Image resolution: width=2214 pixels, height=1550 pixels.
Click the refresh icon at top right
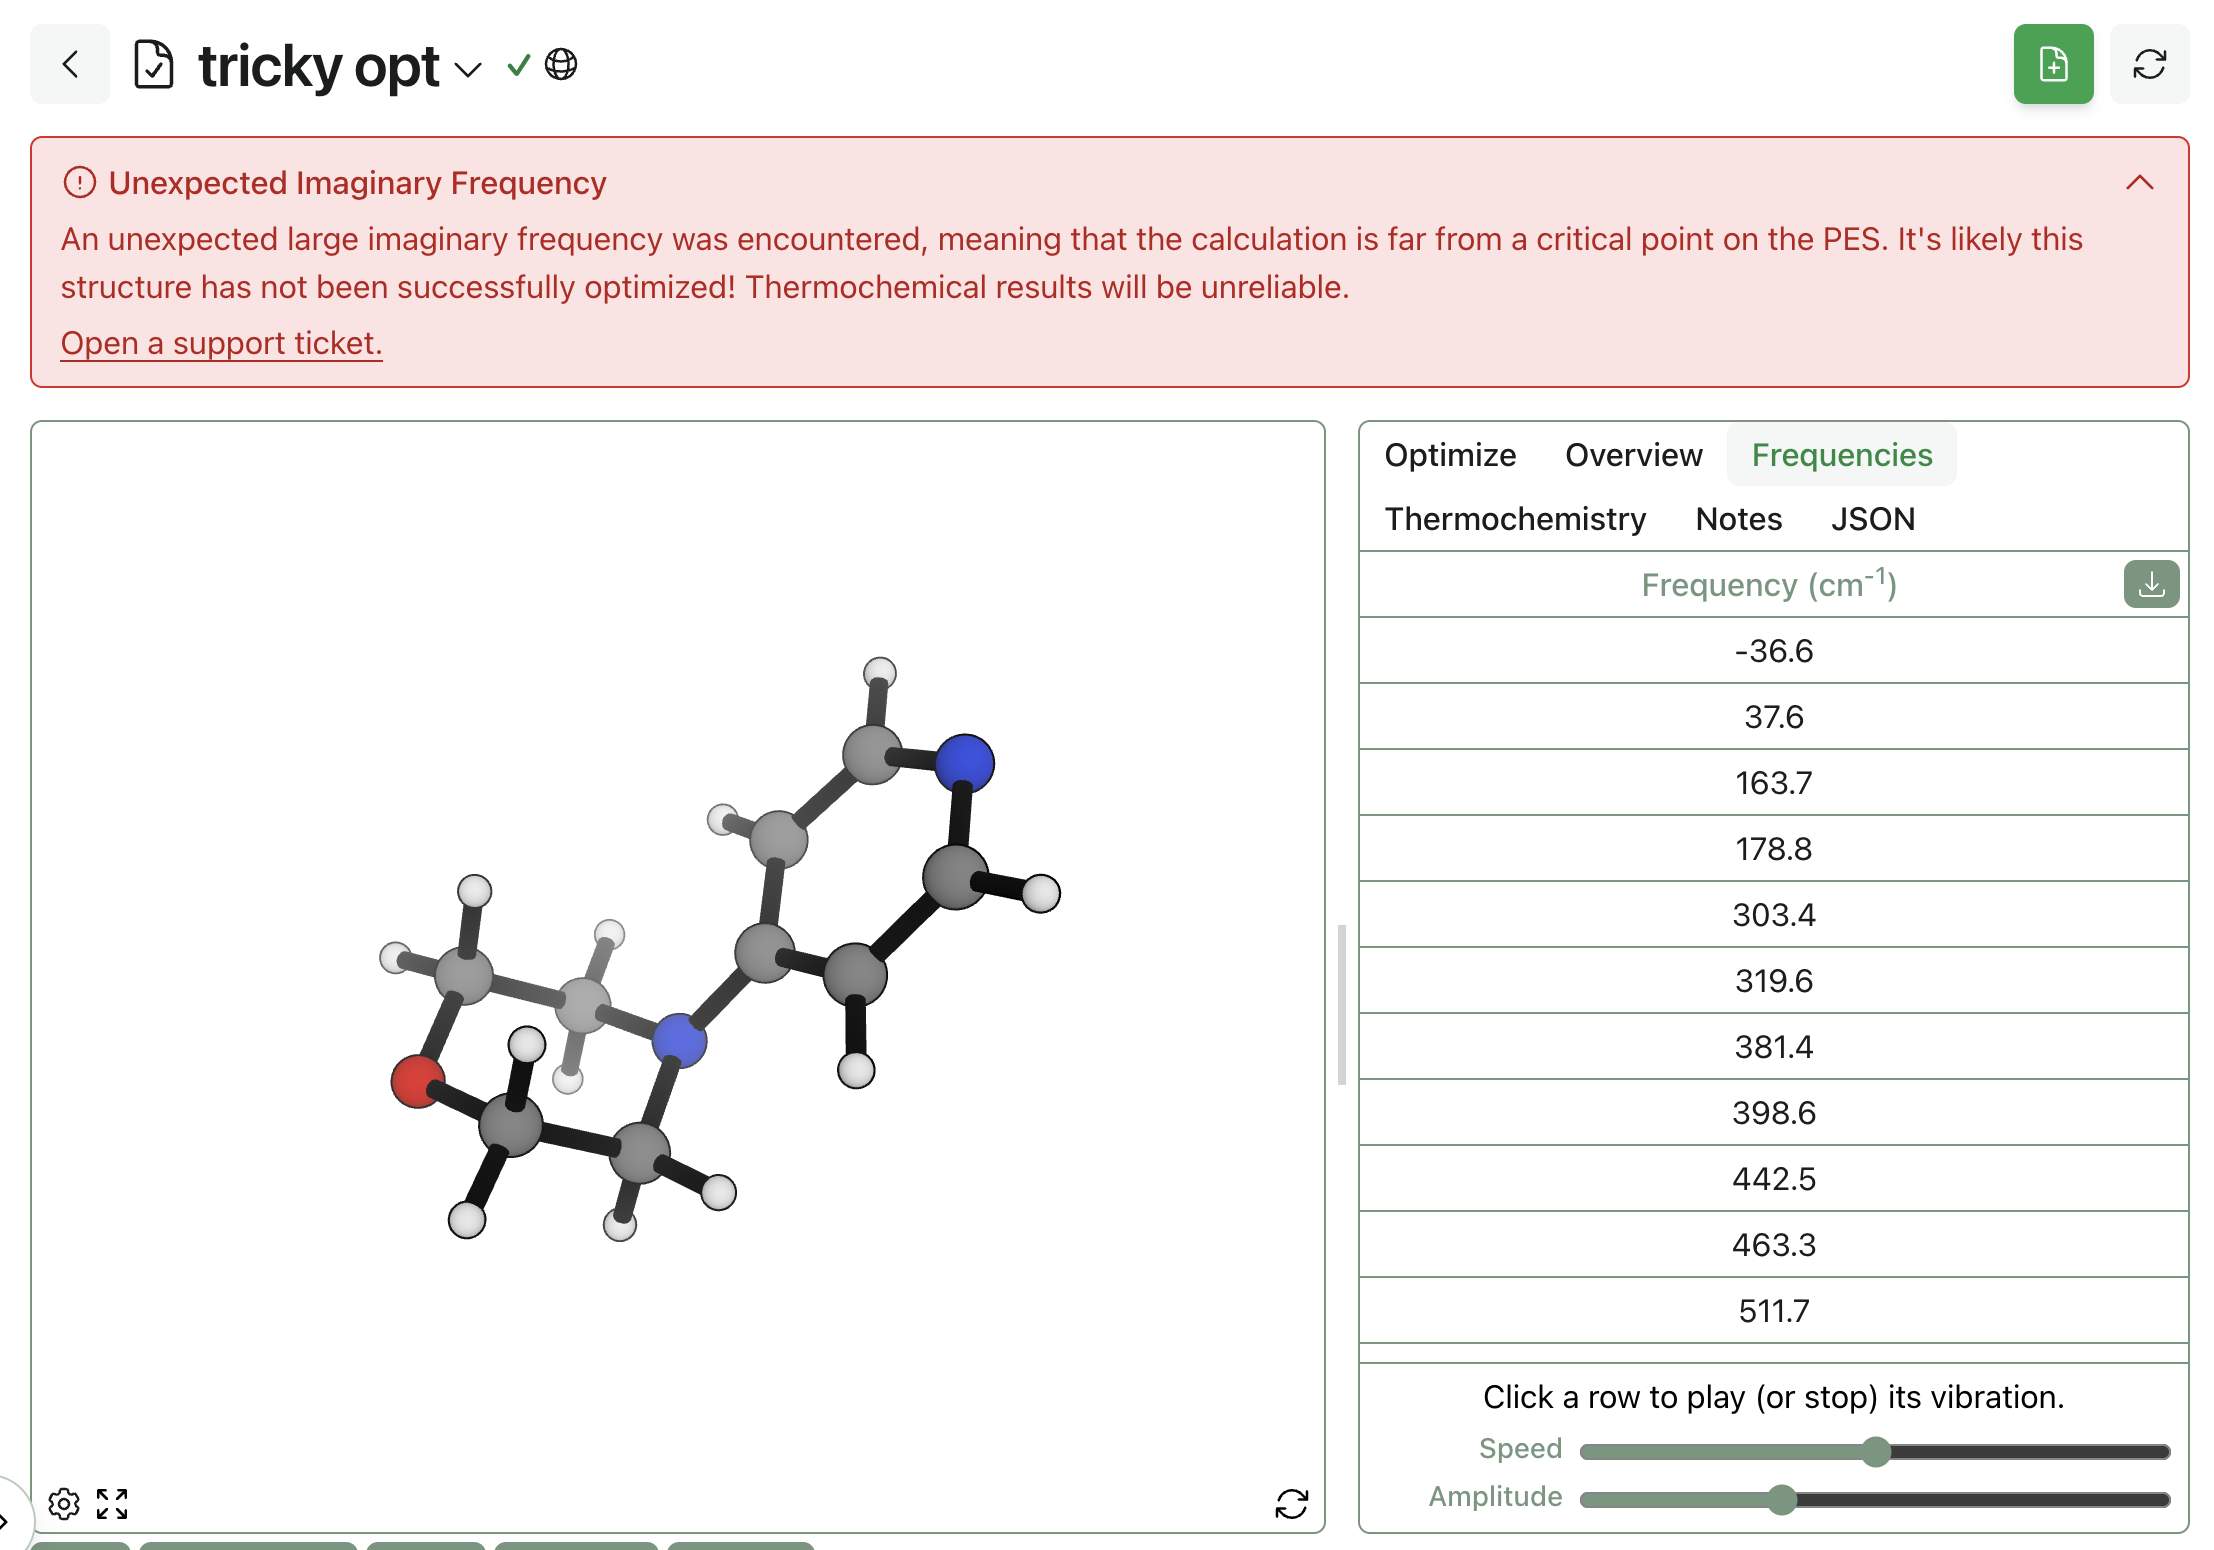[2149, 65]
